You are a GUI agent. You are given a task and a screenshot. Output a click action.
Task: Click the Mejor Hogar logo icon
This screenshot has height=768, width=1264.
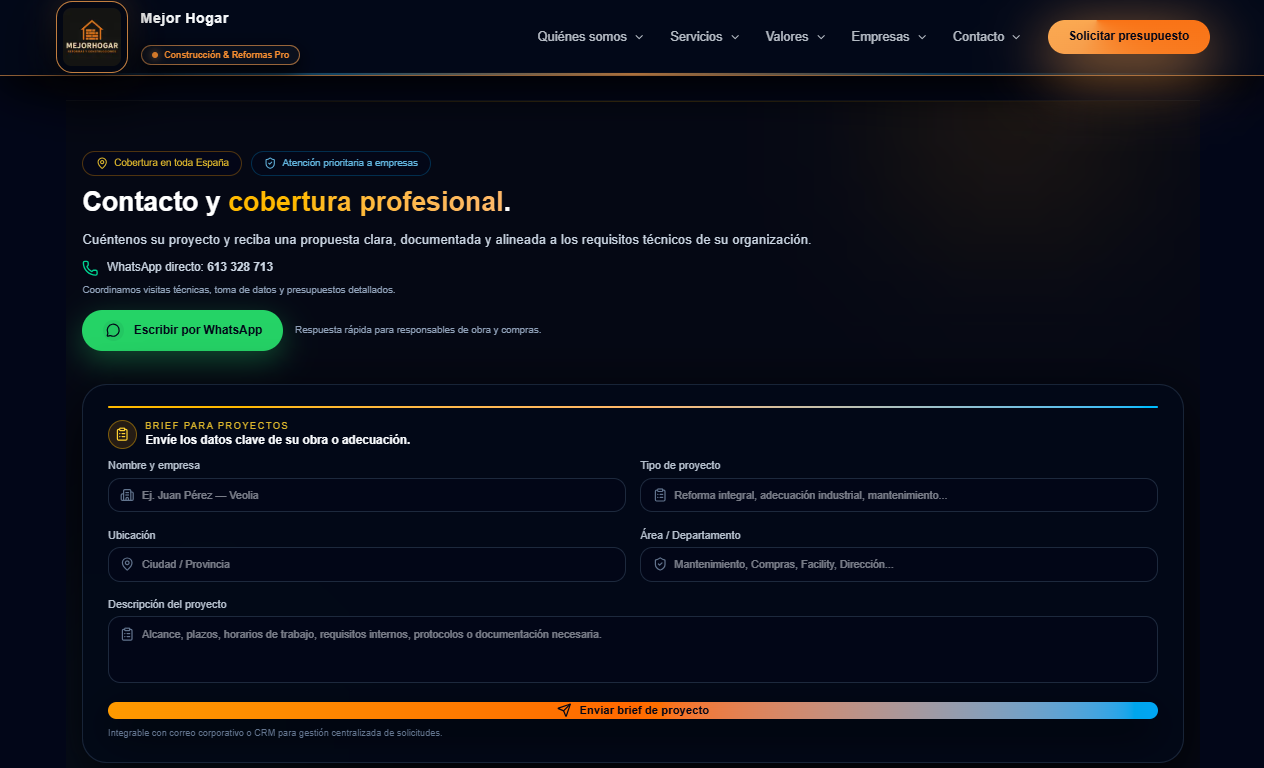[x=91, y=36]
